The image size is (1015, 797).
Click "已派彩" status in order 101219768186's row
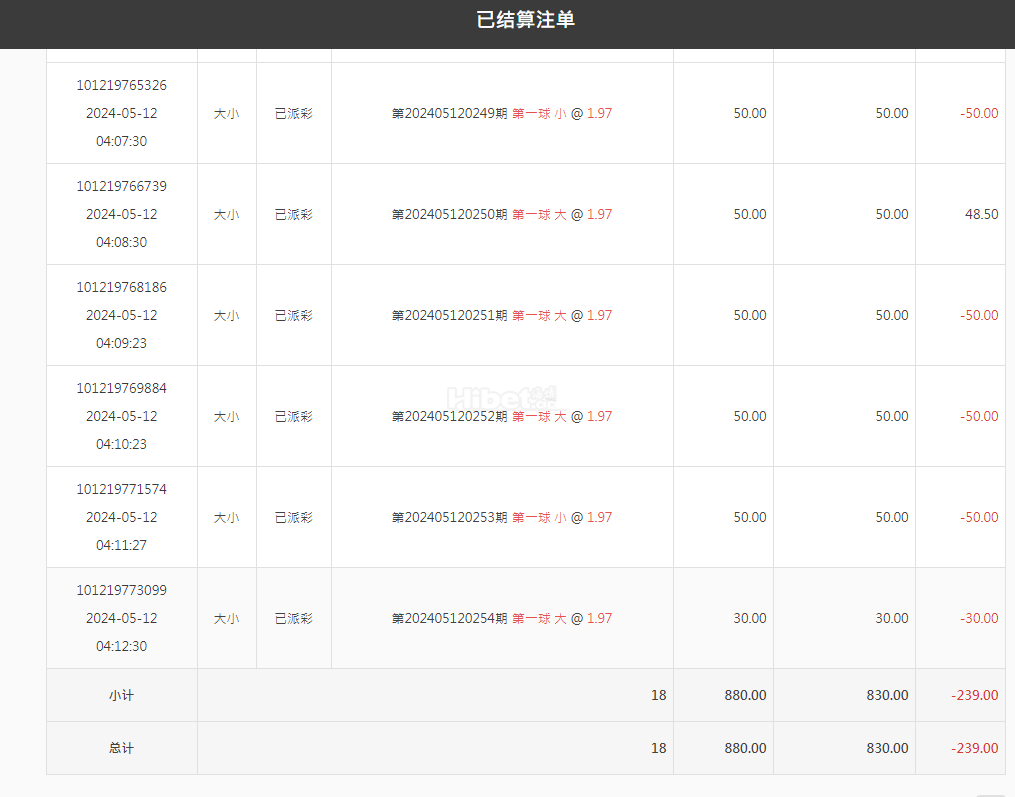point(294,315)
